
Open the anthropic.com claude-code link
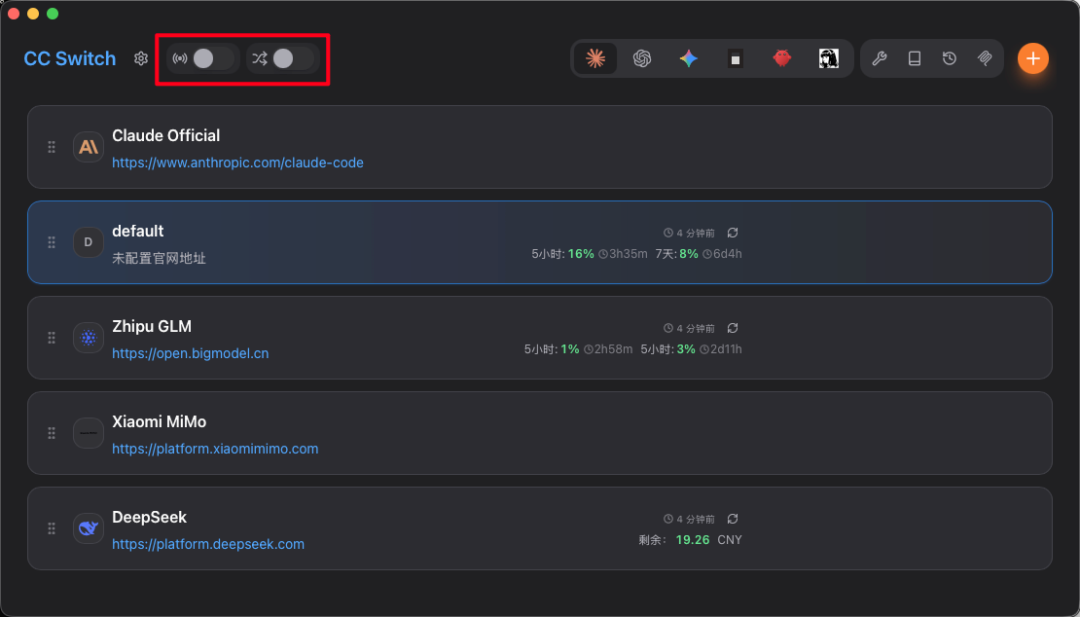237,162
